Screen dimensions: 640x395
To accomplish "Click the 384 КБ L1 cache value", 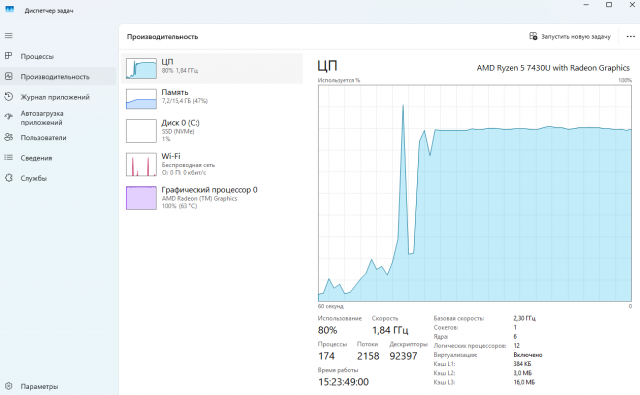I will click(522, 364).
